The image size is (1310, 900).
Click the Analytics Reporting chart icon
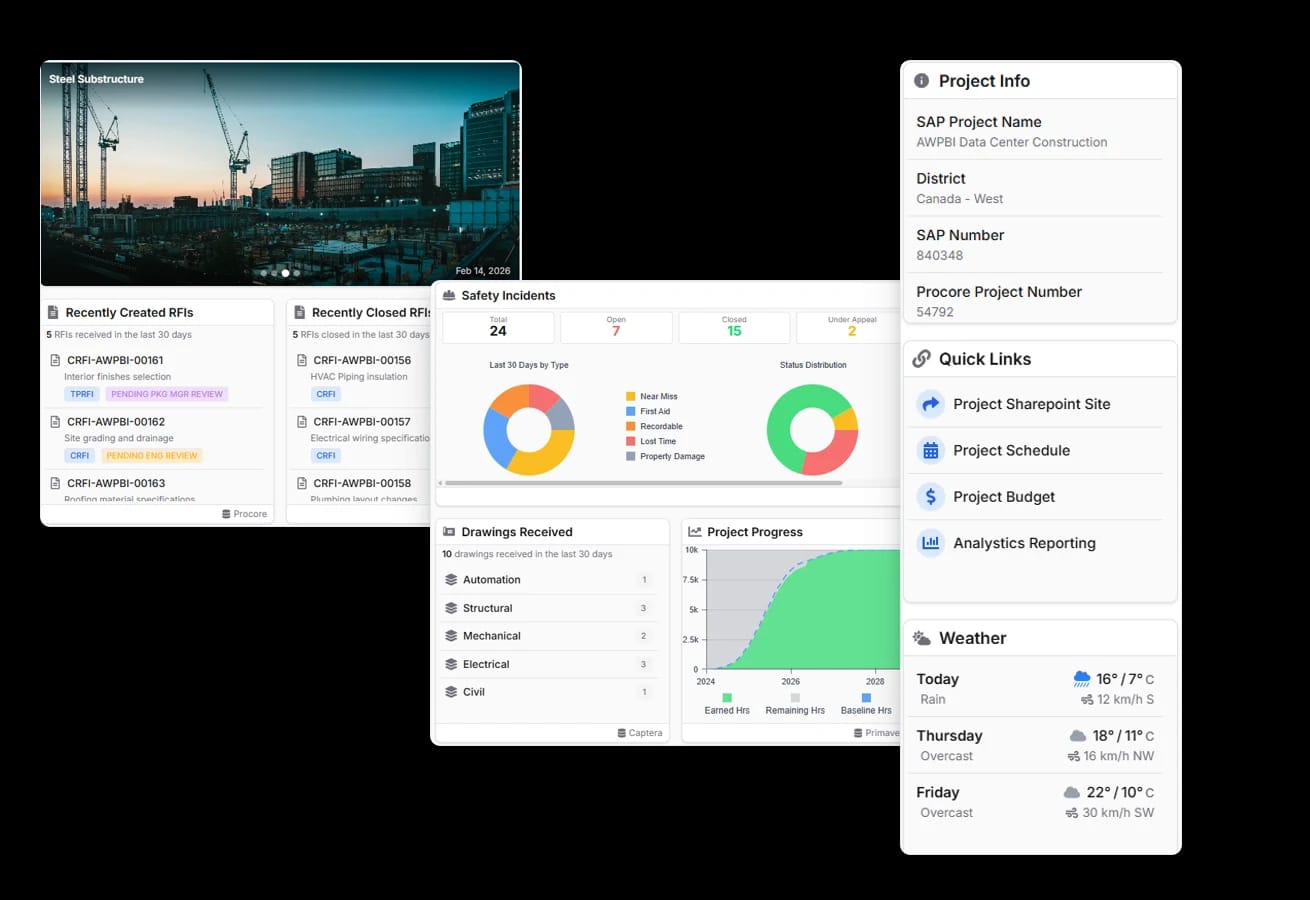click(x=931, y=543)
